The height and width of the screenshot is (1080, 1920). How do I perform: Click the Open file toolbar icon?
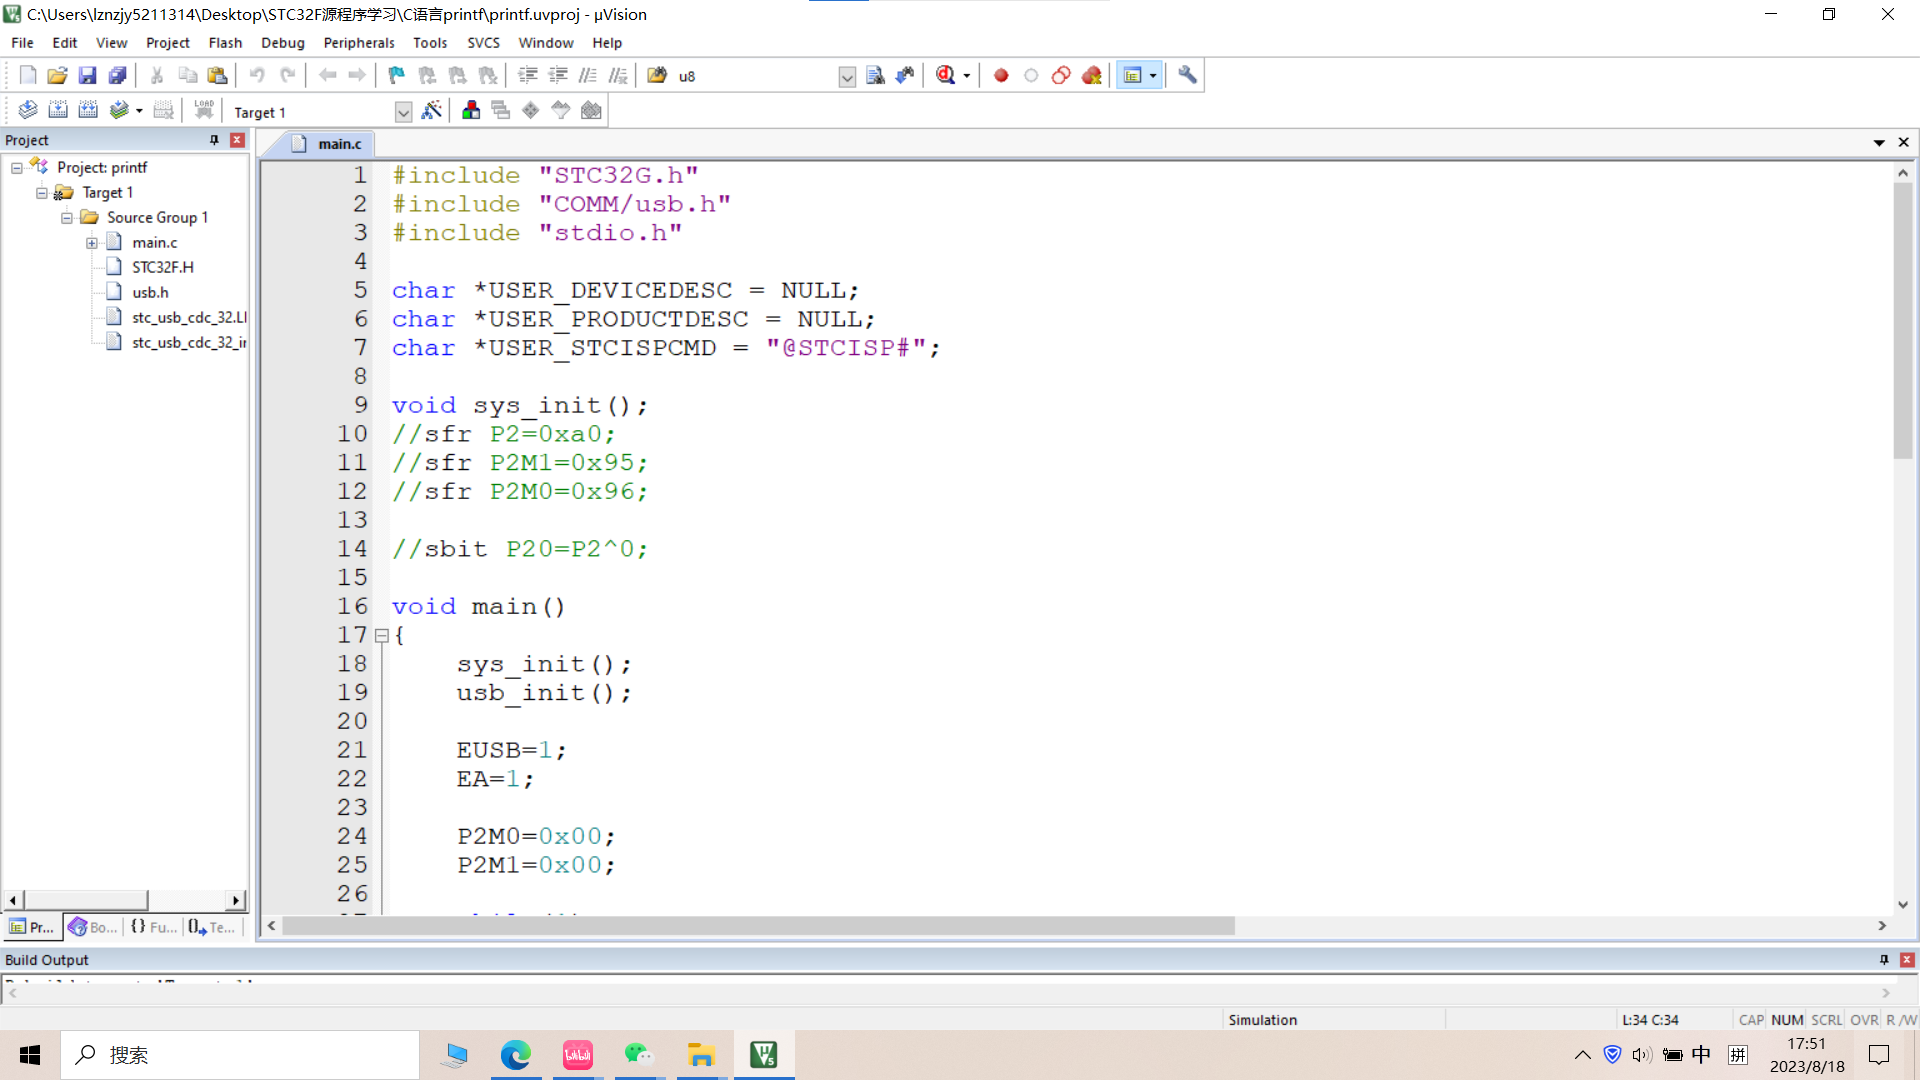pos(57,76)
